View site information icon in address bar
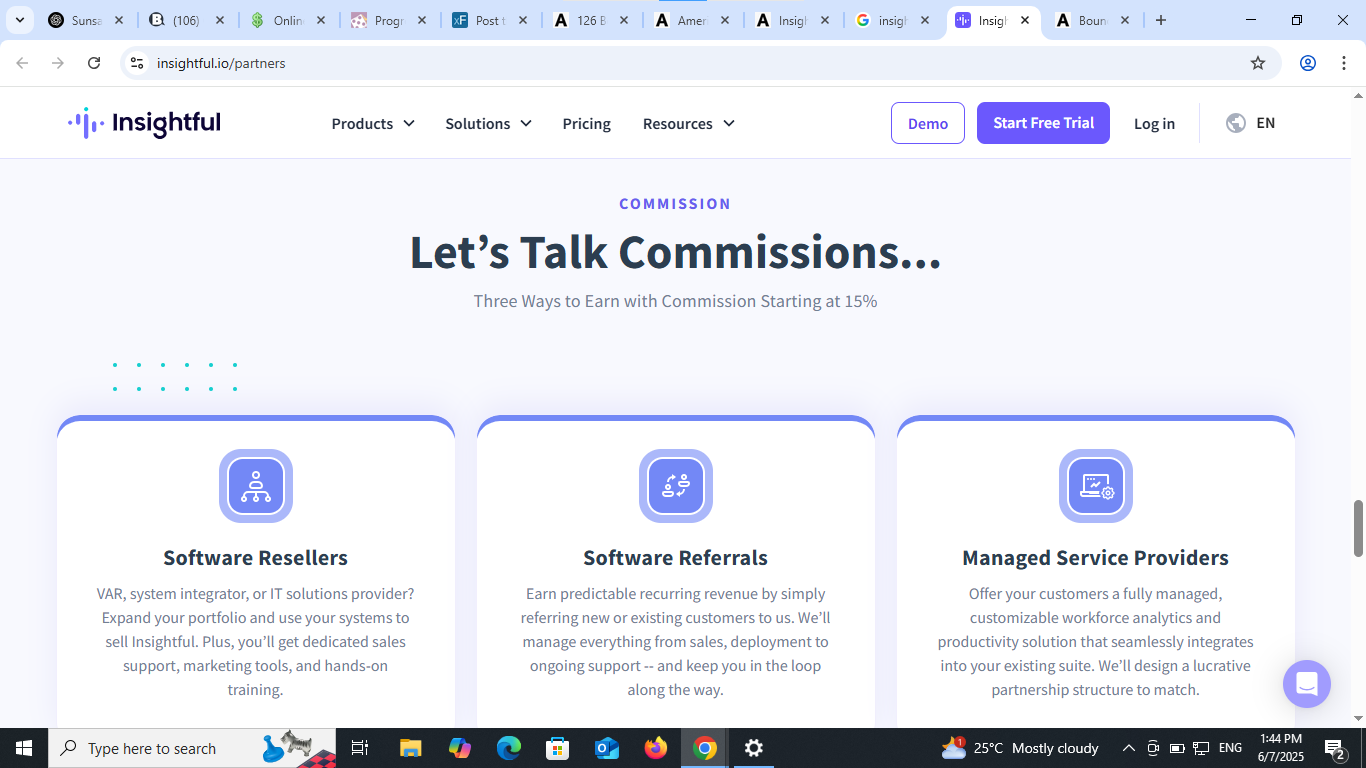Image resolution: width=1366 pixels, height=768 pixels. 137,63
